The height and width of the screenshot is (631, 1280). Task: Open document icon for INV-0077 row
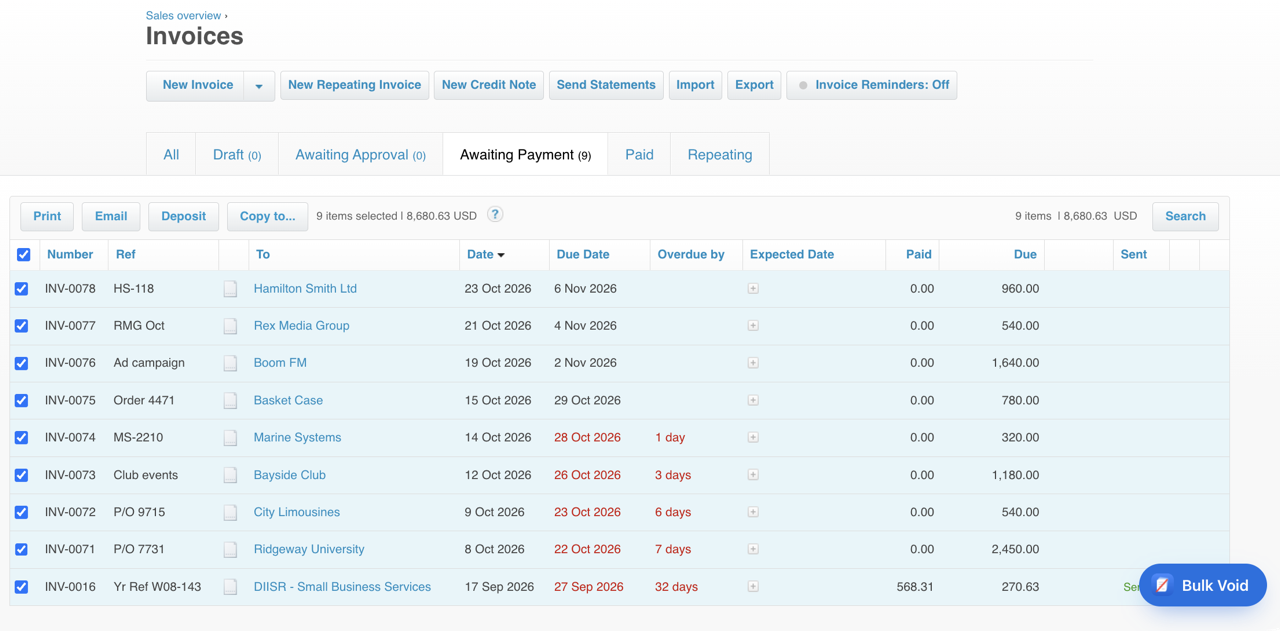tap(230, 326)
